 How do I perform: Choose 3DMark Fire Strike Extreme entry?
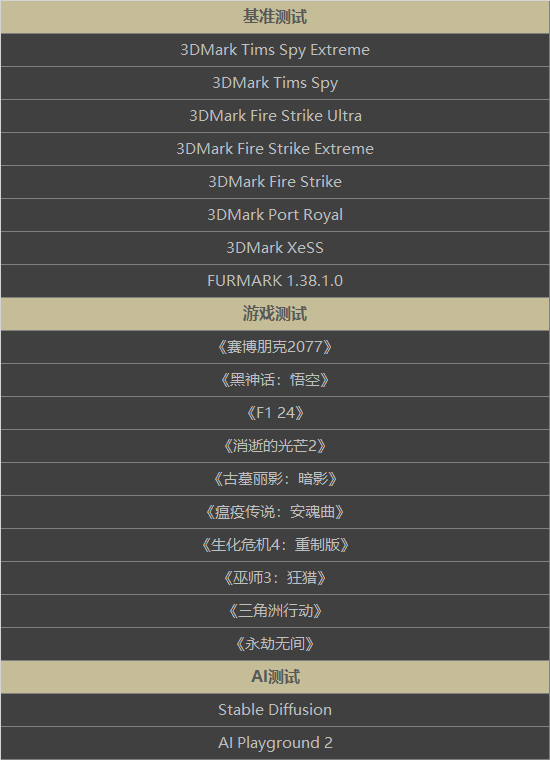[x=275, y=149]
